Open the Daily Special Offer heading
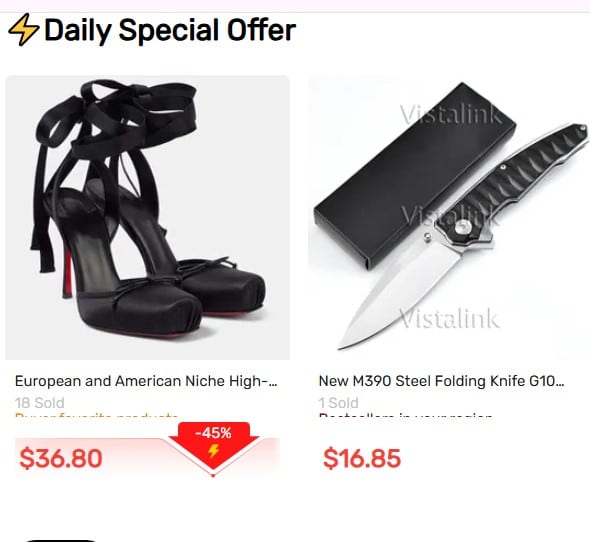This screenshot has width=590, height=542. [x=170, y=30]
